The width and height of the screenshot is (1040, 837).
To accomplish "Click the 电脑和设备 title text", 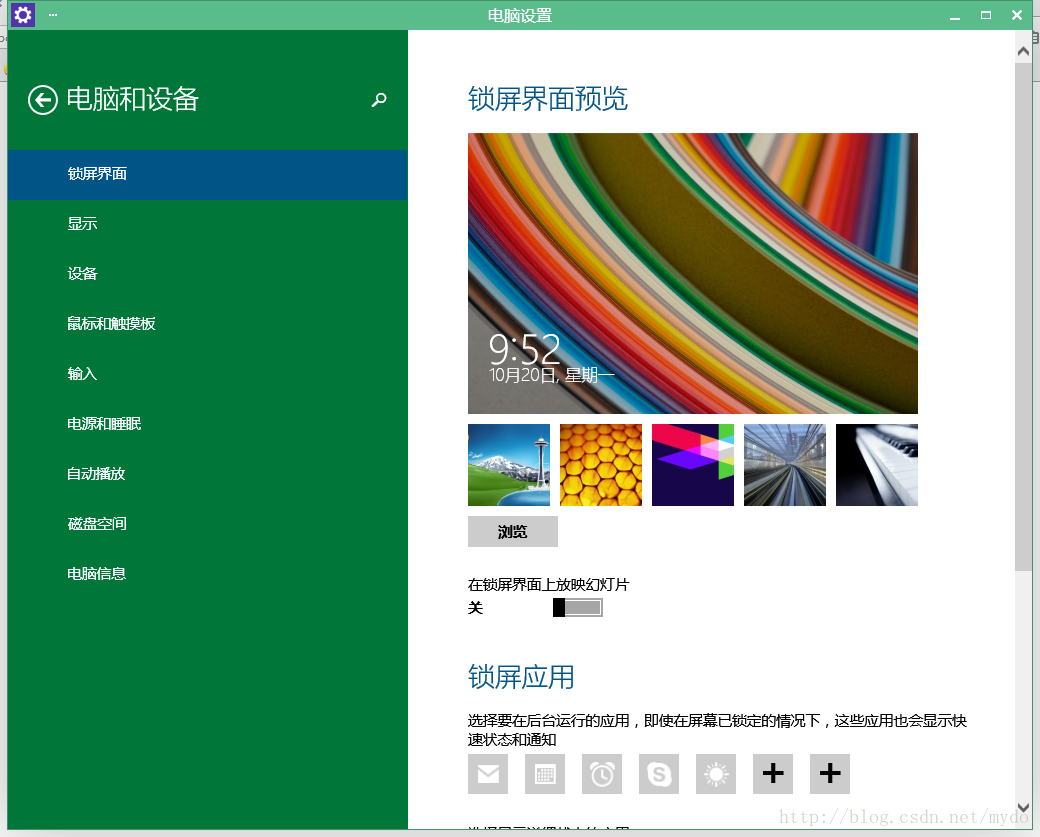I will pyautogui.click(x=133, y=99).
